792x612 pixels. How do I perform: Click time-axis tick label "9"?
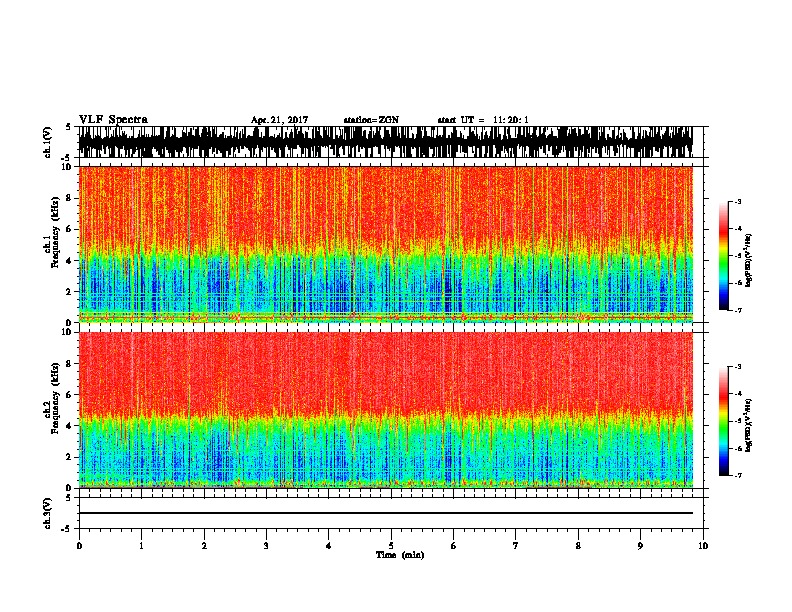coord(640,546)
